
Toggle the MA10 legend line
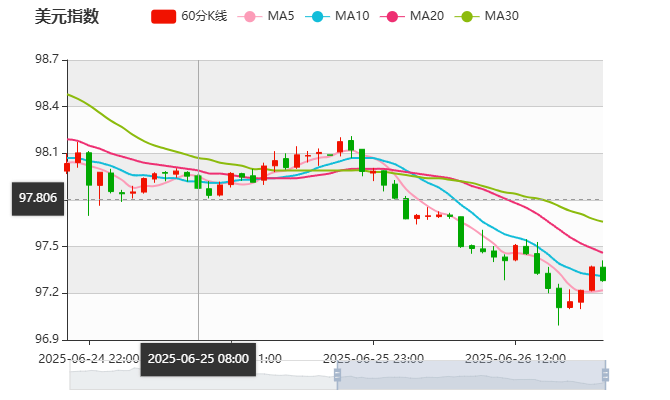click(337, 16)
